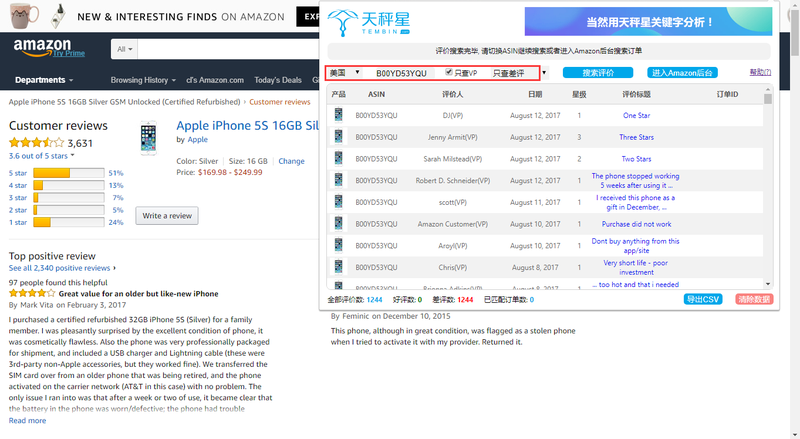800x439 pixels.
Task: Open the All search category dropdown
Action: (x=124, y=49)
